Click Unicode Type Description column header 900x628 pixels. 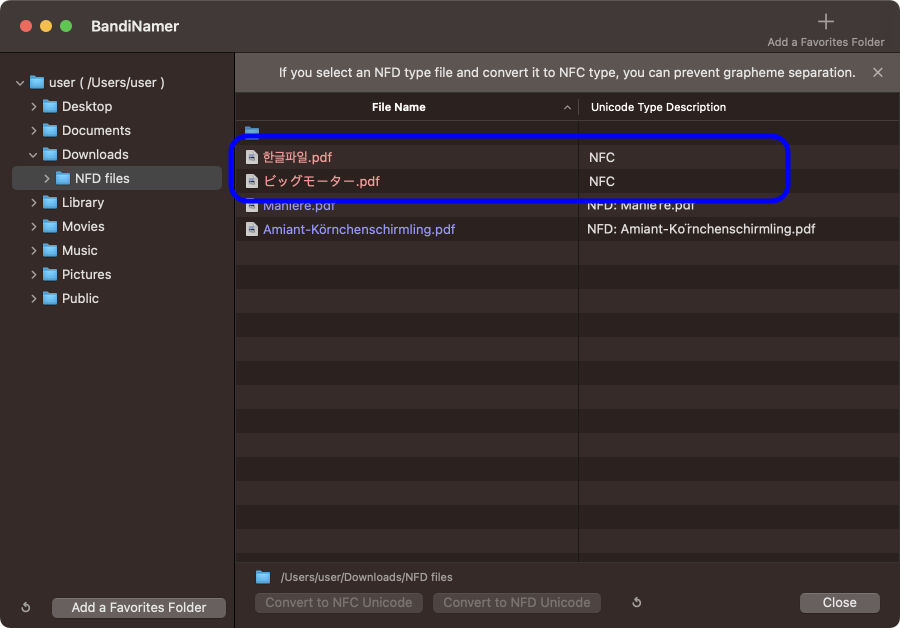(658, 107)
